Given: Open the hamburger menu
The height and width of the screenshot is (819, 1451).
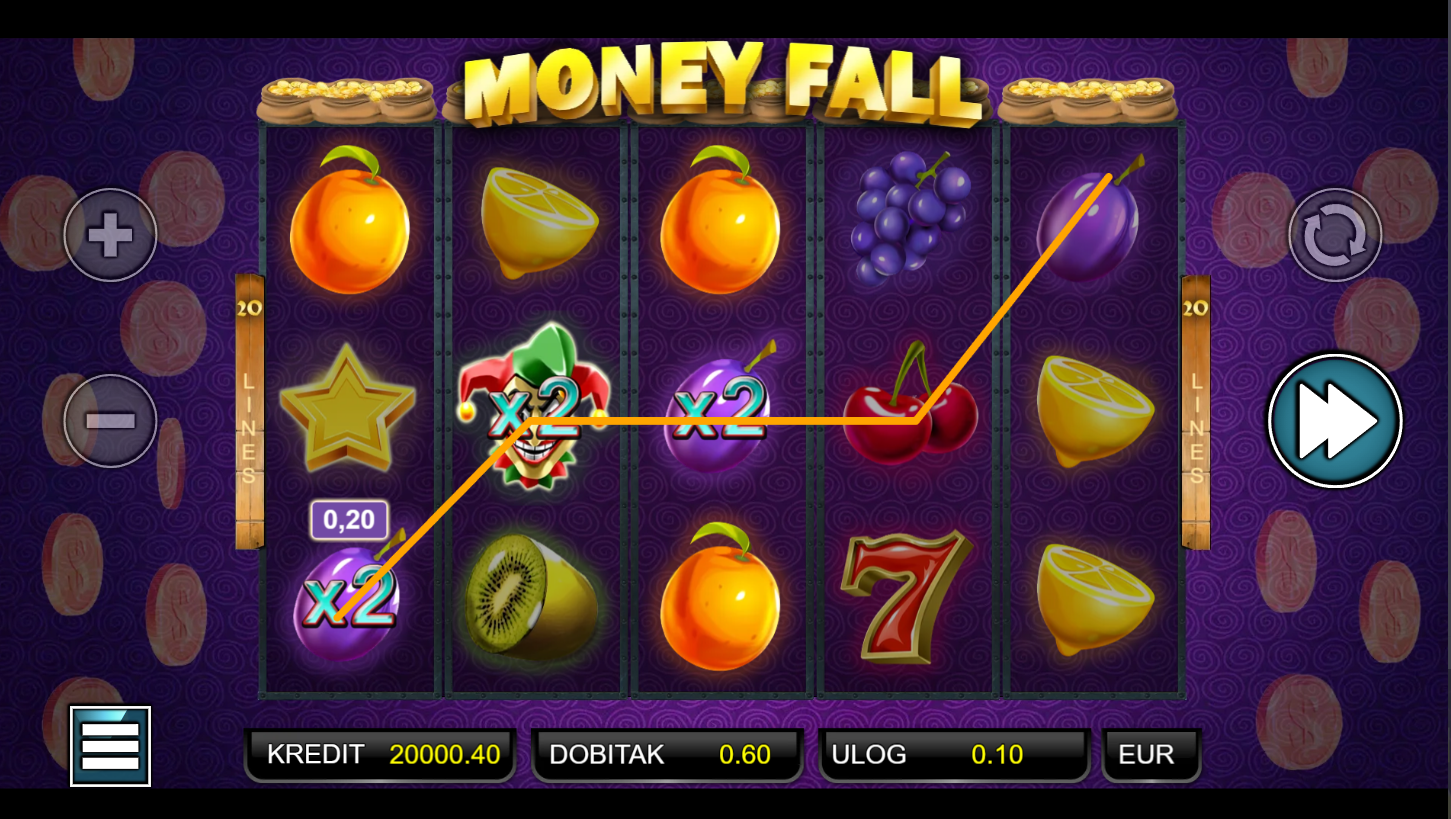Looking at the screenshot, I should coord(110,746).
